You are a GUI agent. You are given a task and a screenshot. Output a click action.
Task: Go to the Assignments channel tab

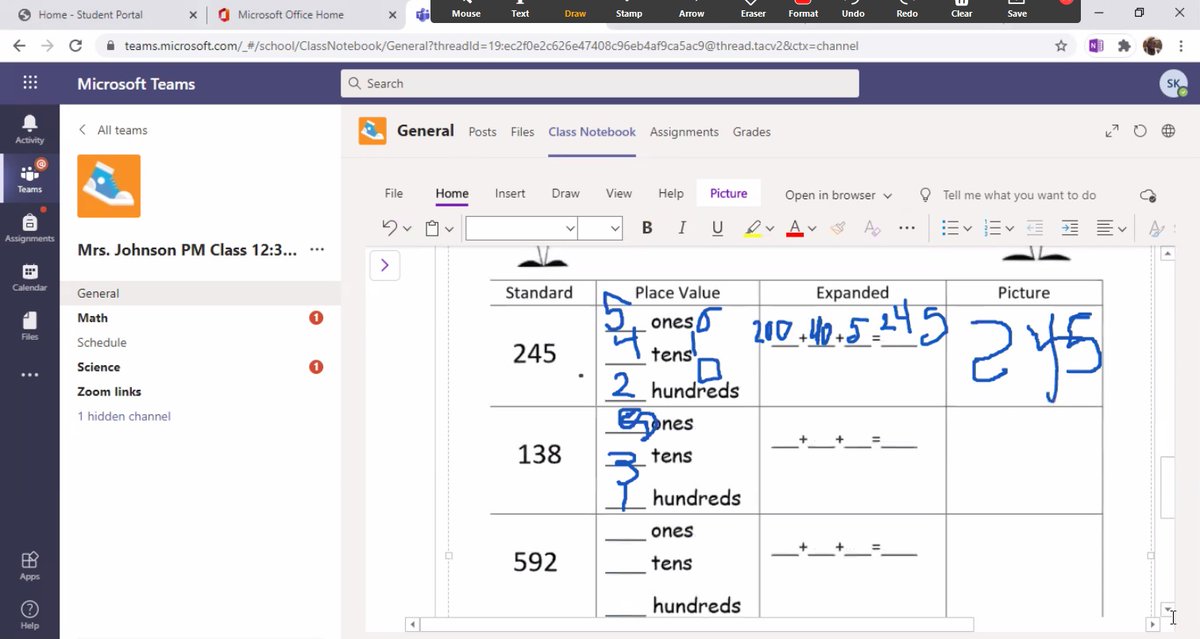(x=684, y=132)
